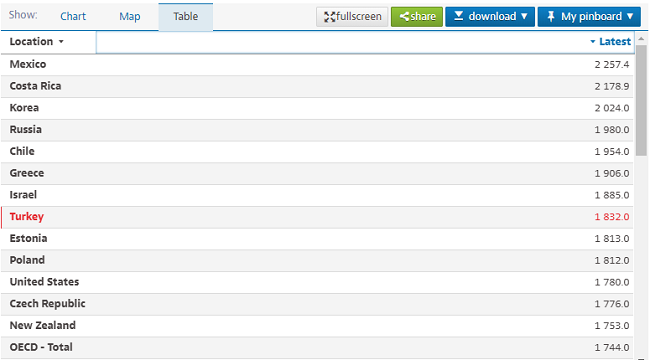Screen dimensions: 650x360
Task: Select the Mexico row label
Action: (x=28, y=64)
